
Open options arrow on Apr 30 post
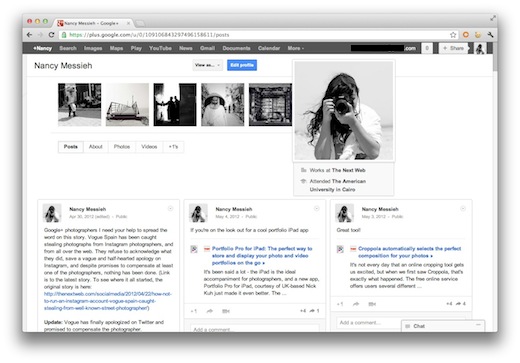170,209
